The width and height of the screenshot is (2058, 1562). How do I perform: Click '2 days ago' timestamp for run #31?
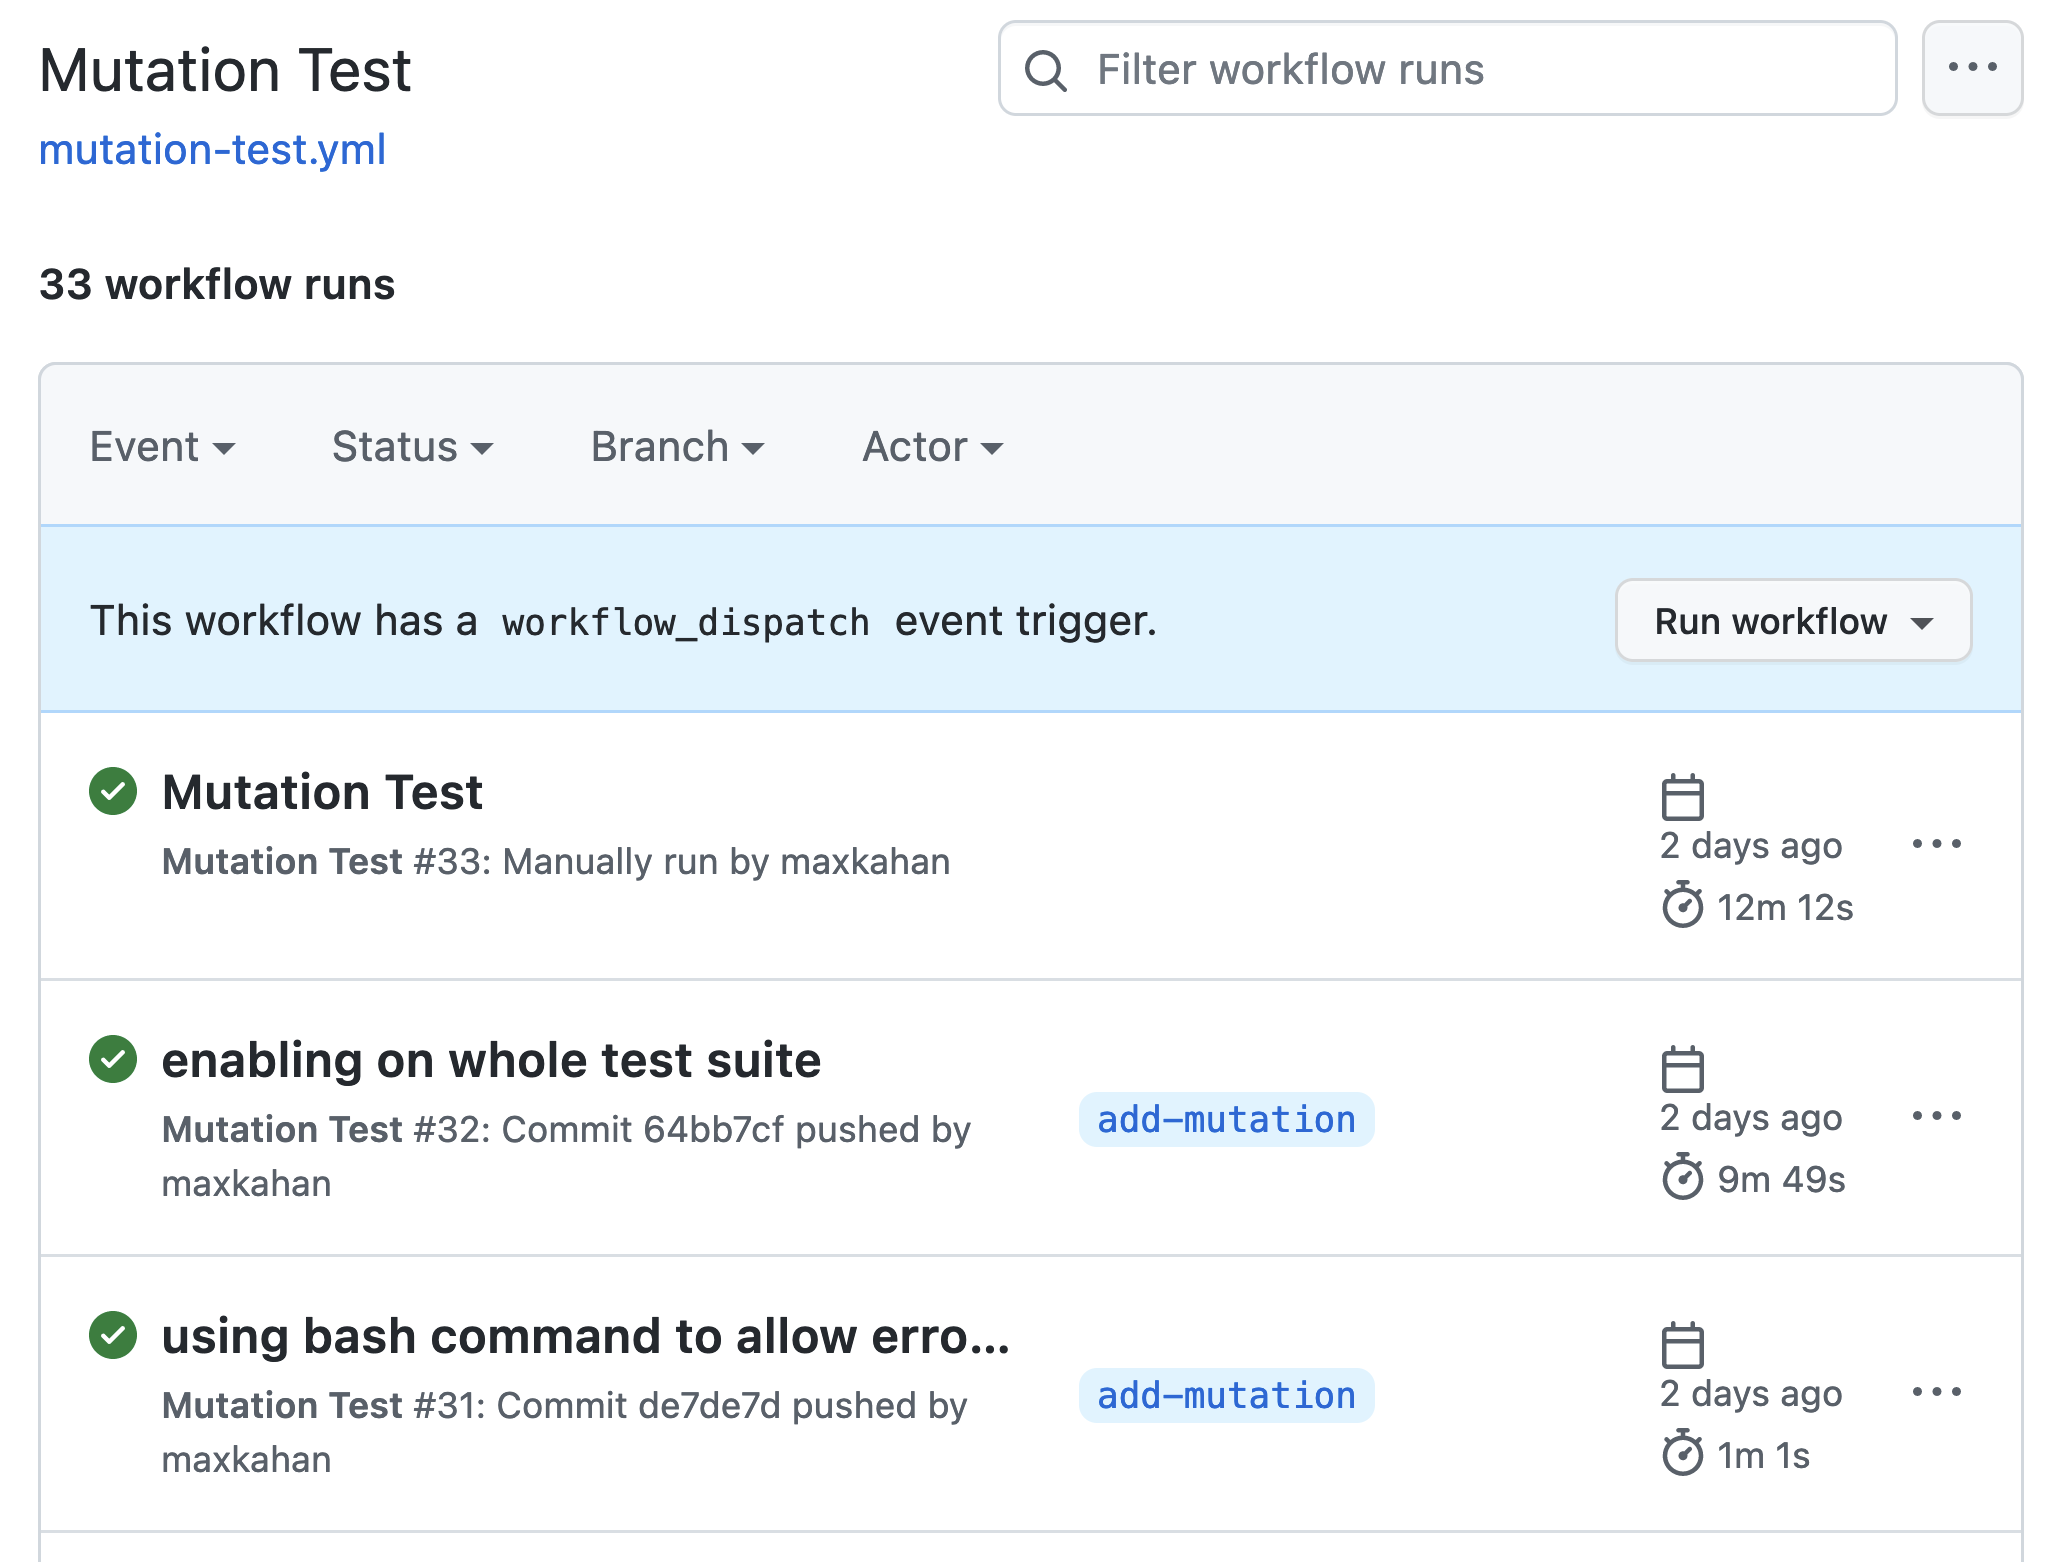(1751, 1394)
